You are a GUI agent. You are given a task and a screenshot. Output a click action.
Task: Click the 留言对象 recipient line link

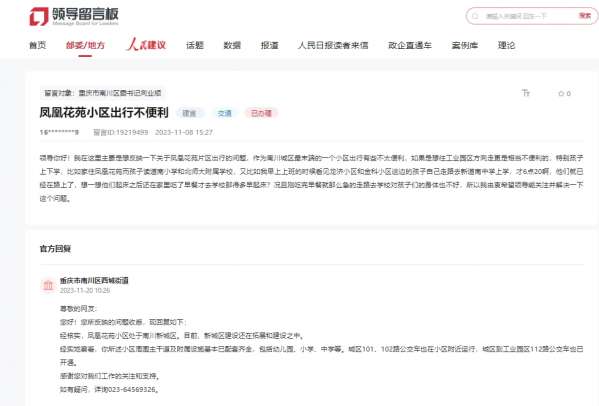click(102, 93)
